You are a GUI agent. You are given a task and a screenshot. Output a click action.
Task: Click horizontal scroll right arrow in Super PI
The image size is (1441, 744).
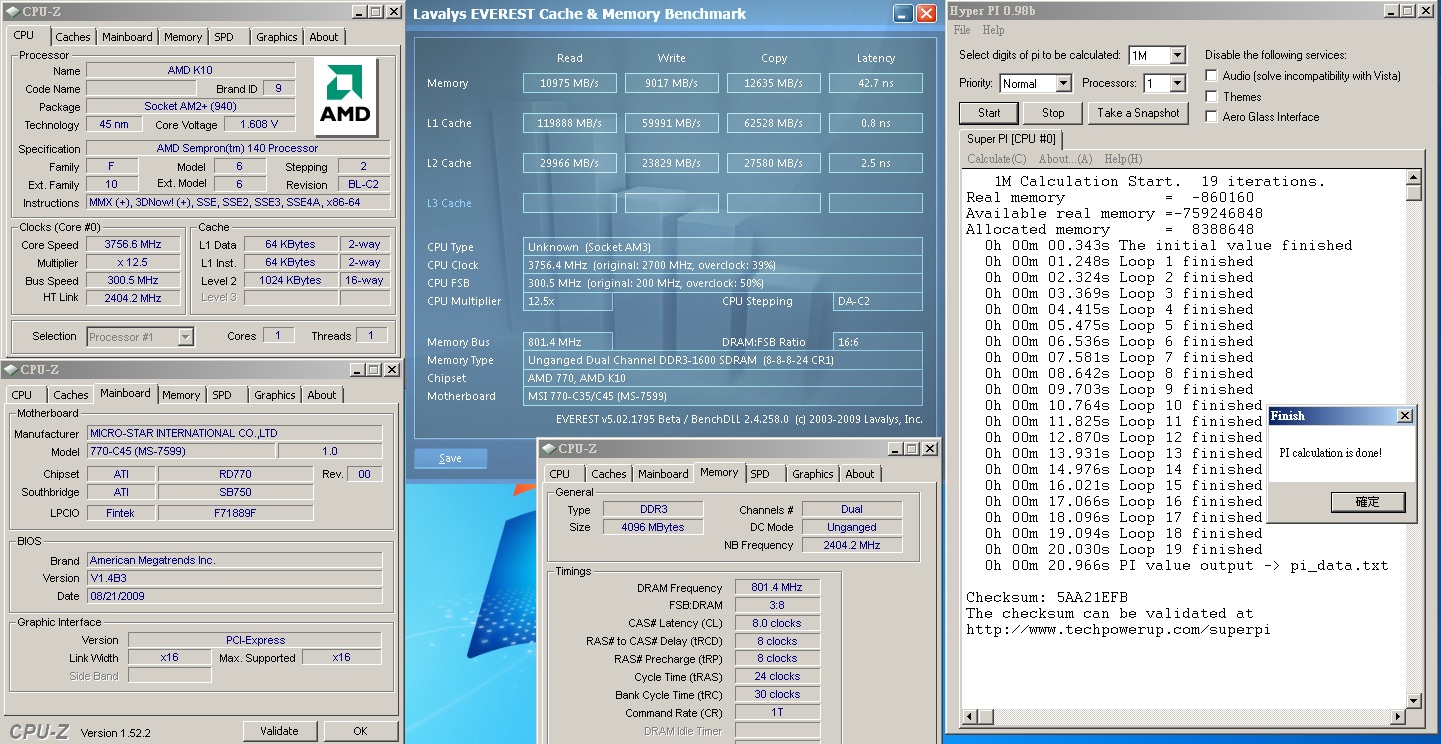[x=1398, y=717]
